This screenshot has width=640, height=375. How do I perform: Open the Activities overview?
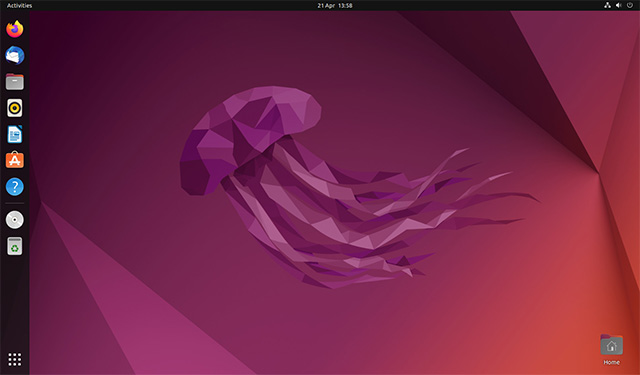[x=19, y=5]
